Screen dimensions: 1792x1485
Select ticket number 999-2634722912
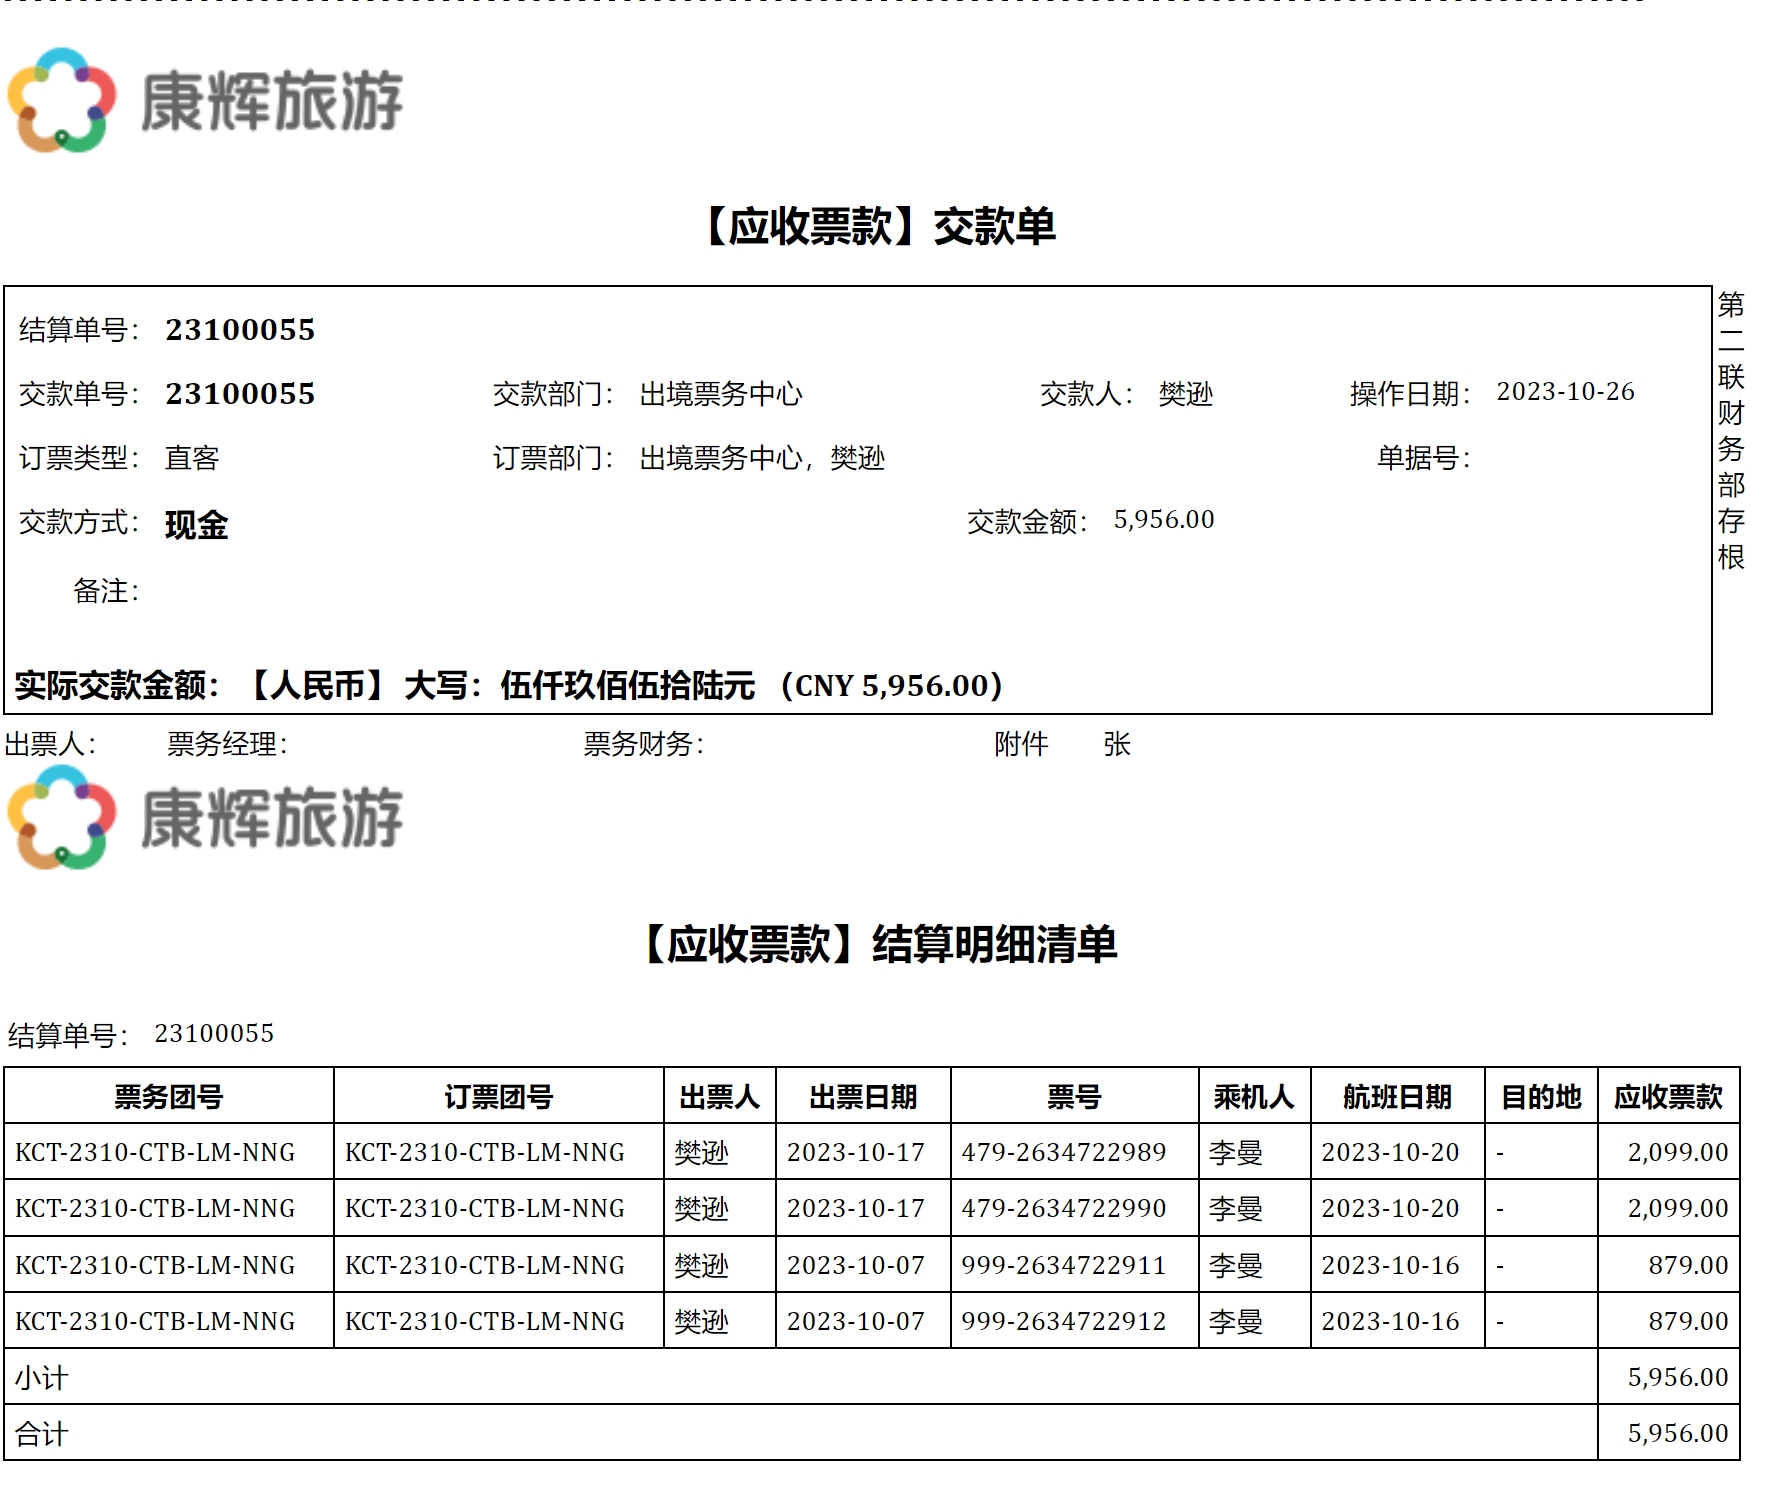pos(1064,1322)
